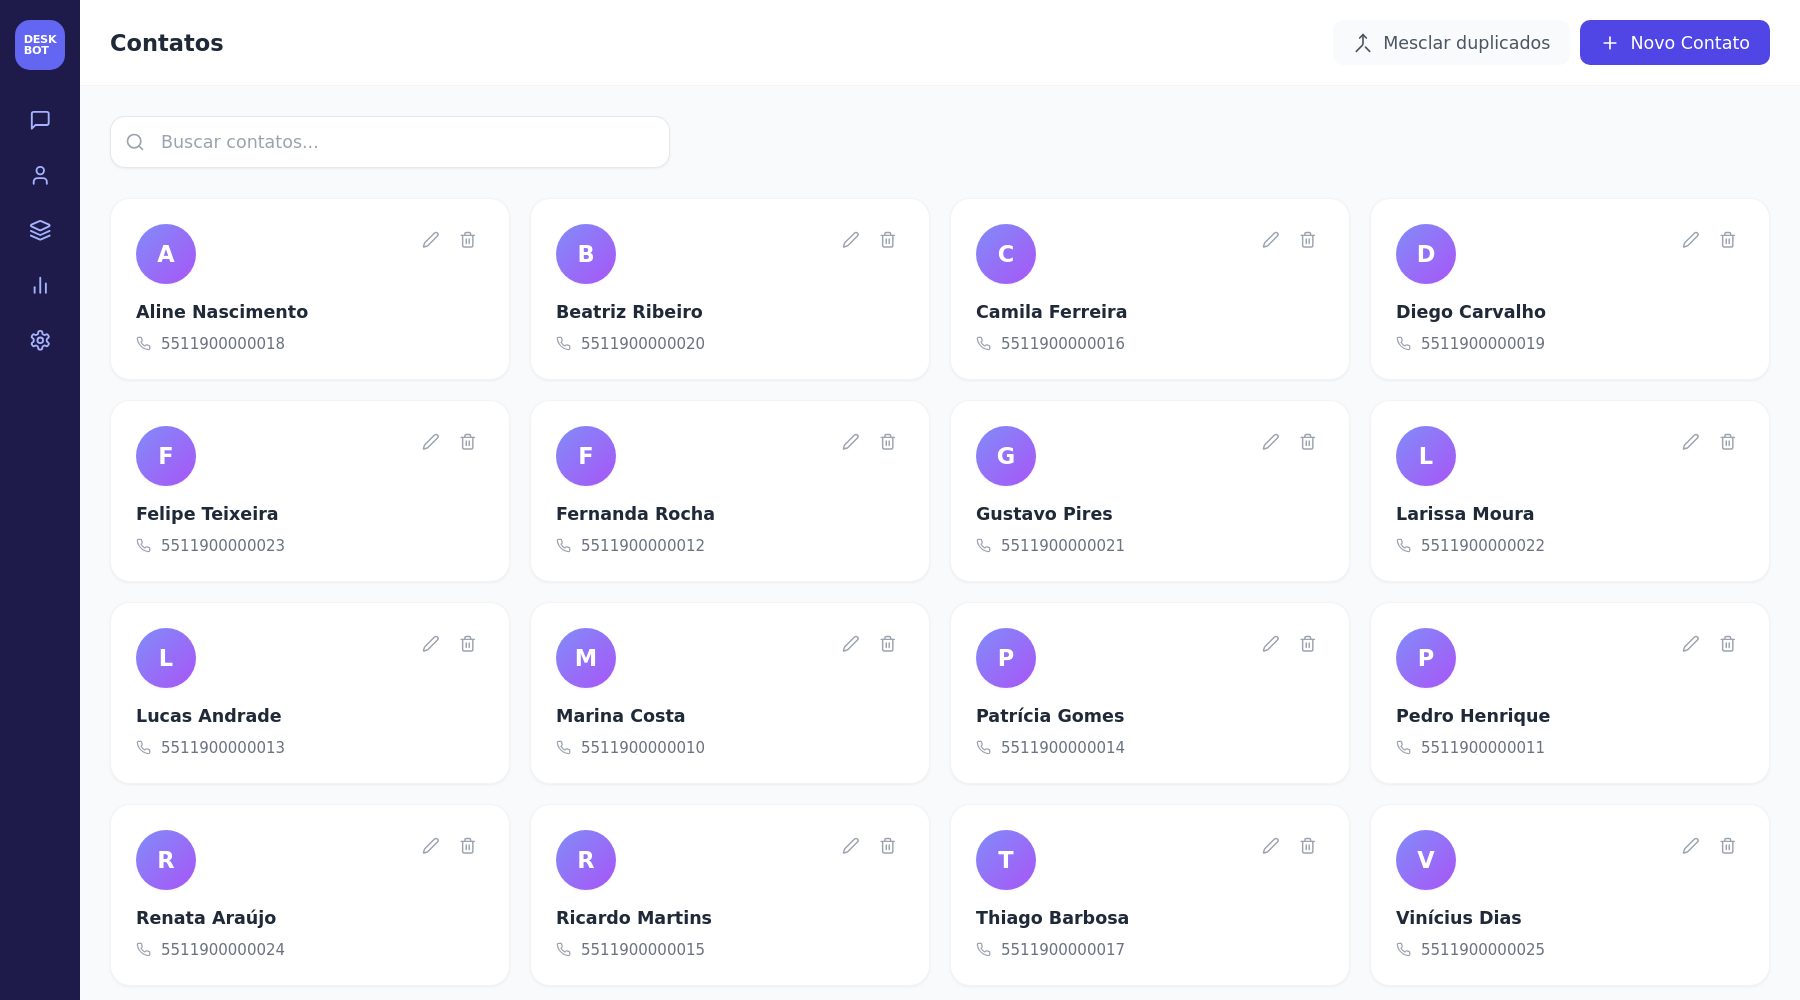
Task: Focus the Buscar contatos search field
Action: pyautogui.click(x=390, y=142)
